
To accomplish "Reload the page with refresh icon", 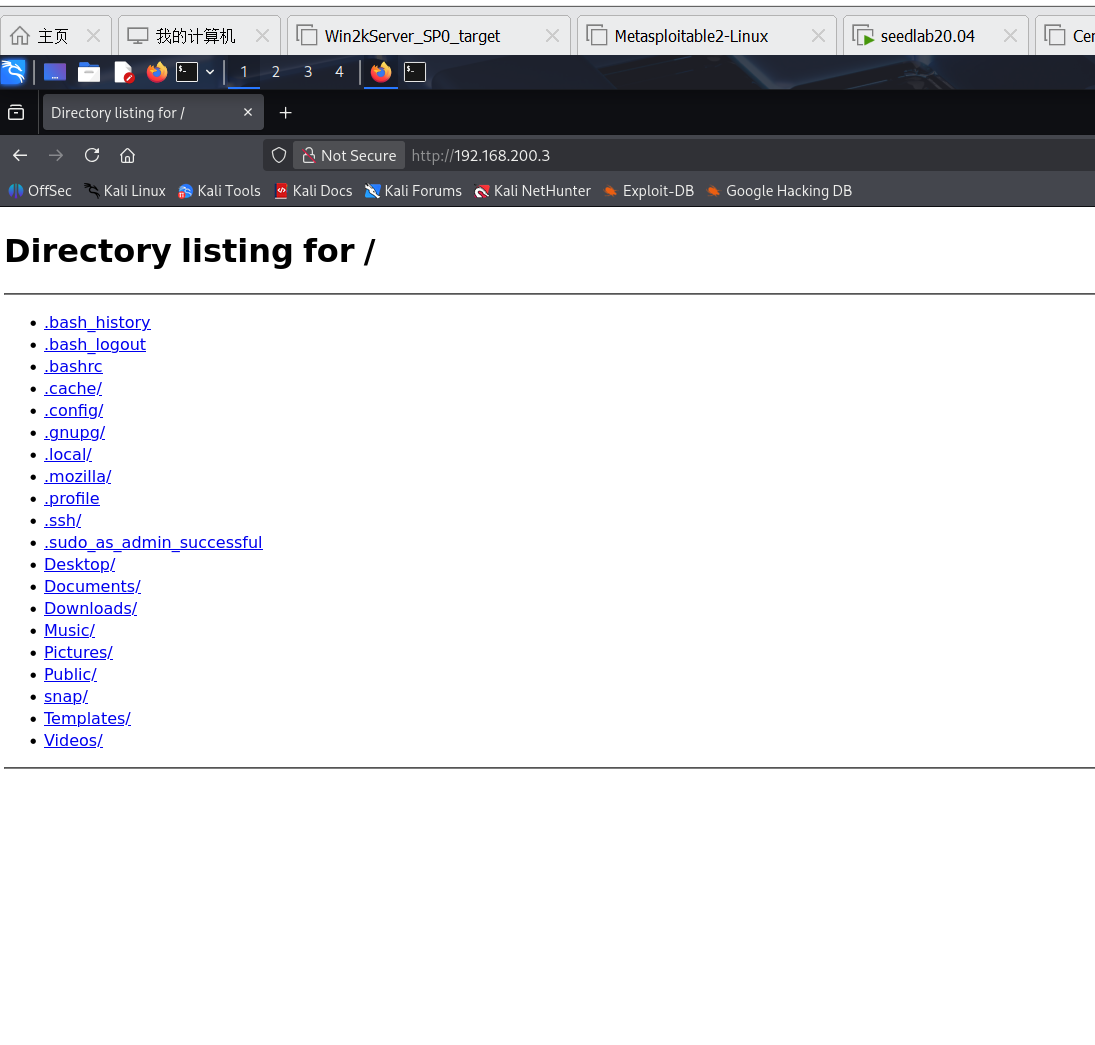I will click(x=92, y=155).
